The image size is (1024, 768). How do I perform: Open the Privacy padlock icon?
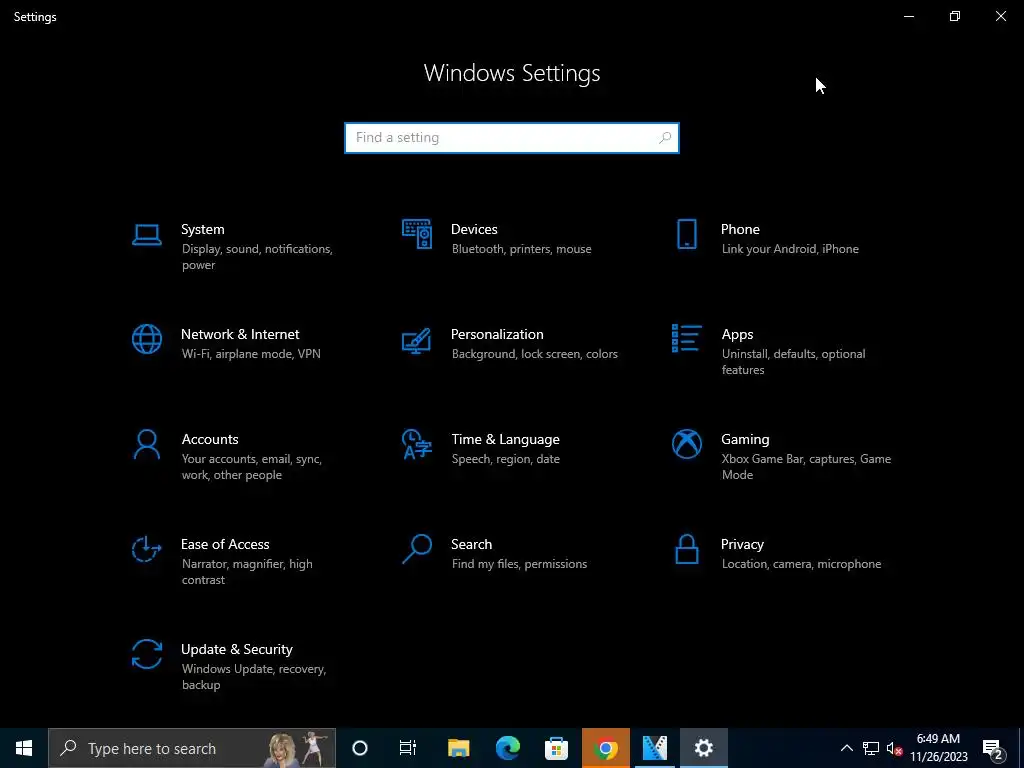point(686,549)
